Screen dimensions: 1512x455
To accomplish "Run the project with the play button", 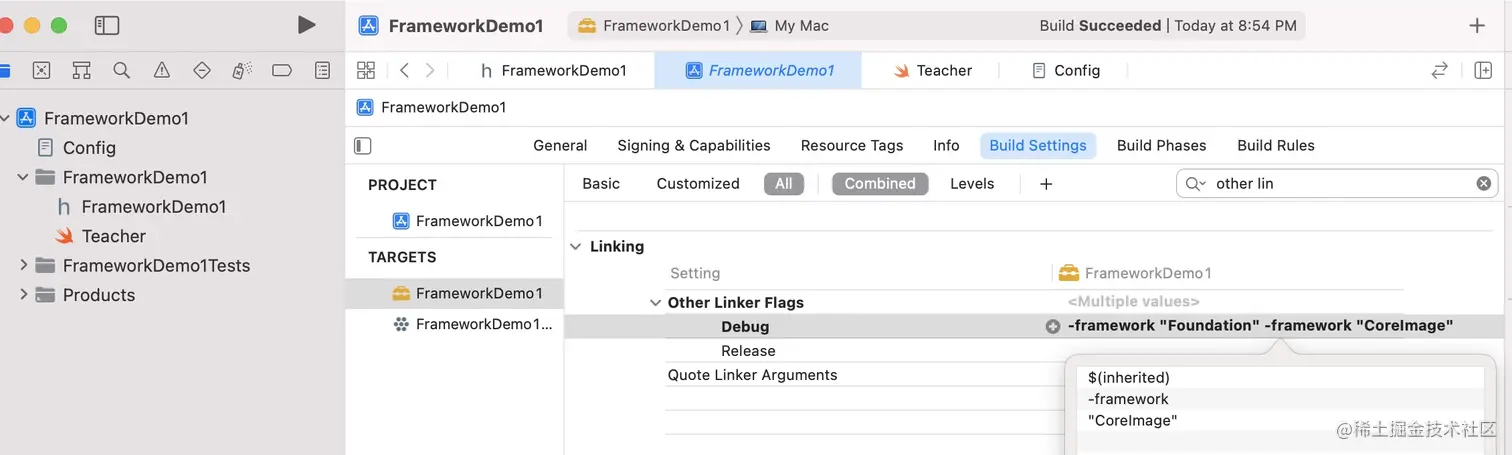I will [x=307, y=25].
